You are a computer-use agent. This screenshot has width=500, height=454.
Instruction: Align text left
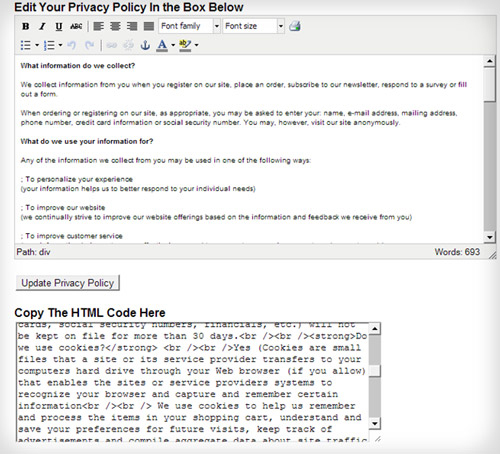pyautogui.click(x=99, y=26)
